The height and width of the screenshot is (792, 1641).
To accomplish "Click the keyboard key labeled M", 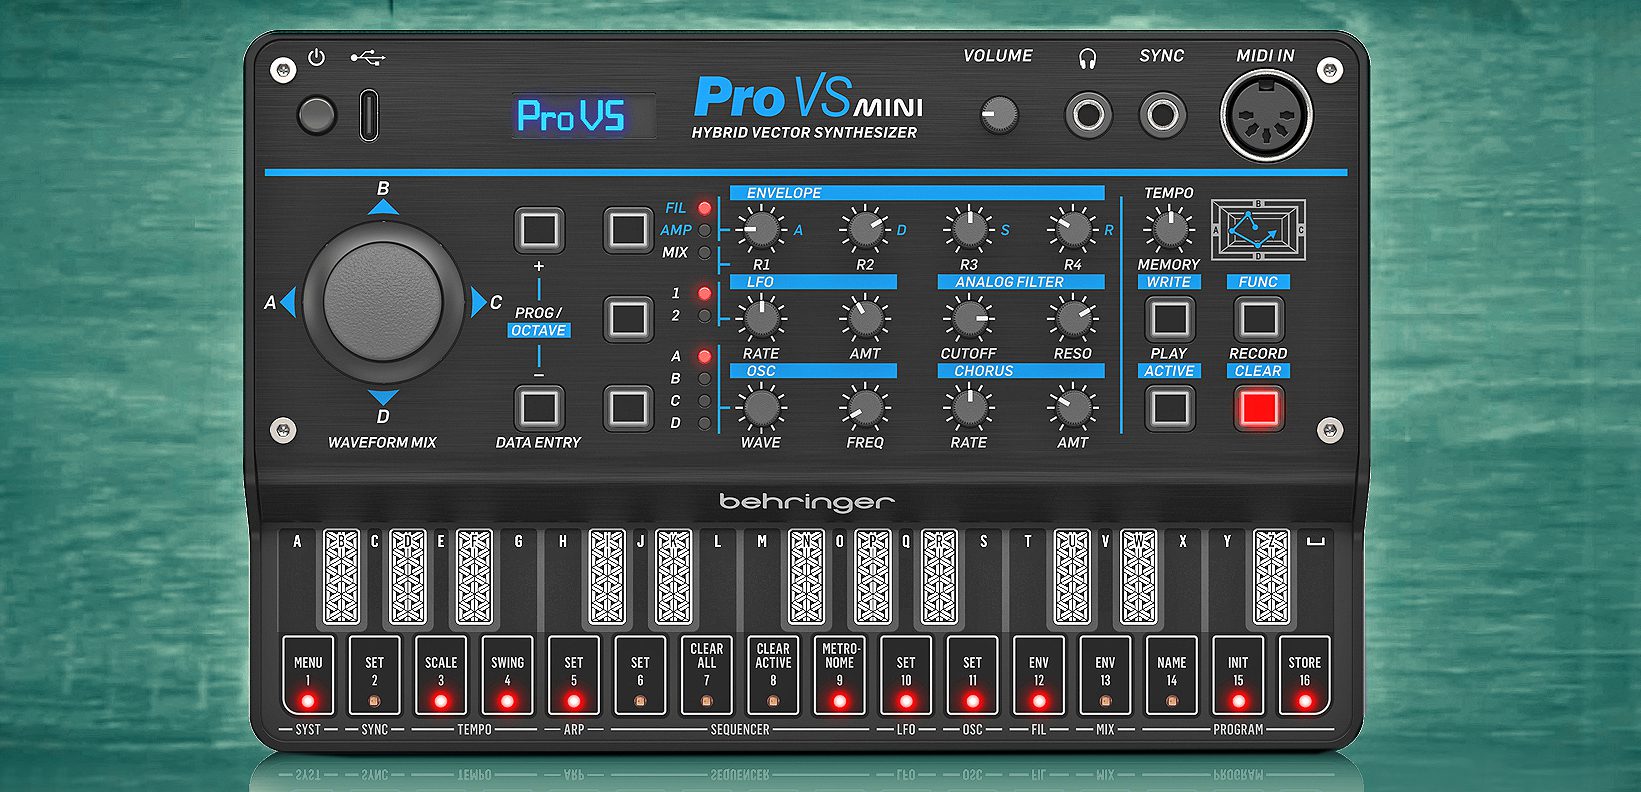I will [764, 580].
